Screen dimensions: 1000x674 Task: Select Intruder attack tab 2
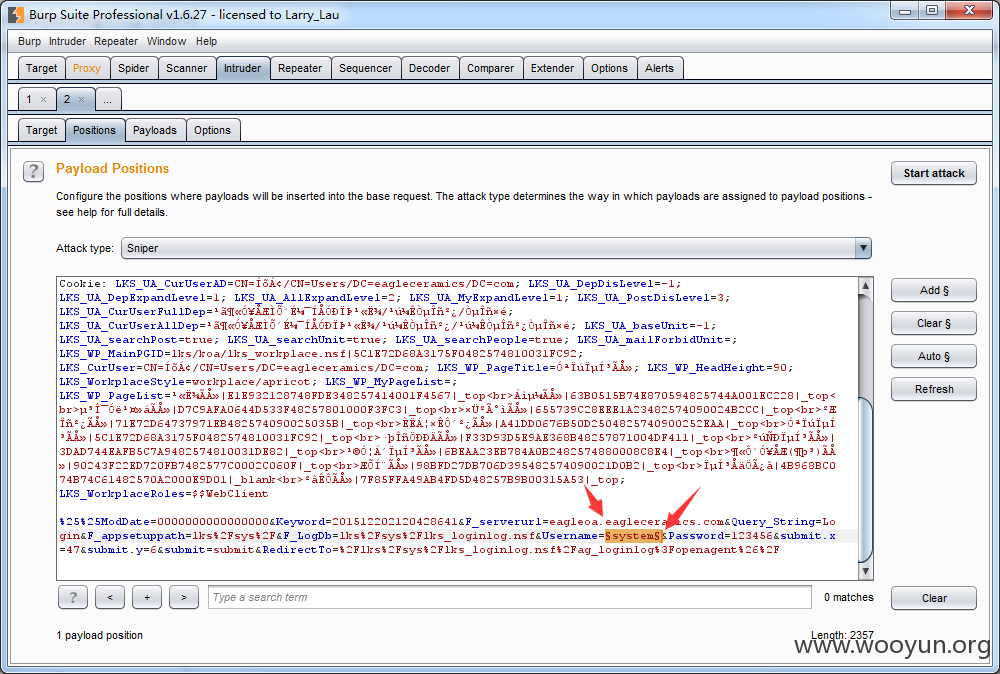click(66, 99)
